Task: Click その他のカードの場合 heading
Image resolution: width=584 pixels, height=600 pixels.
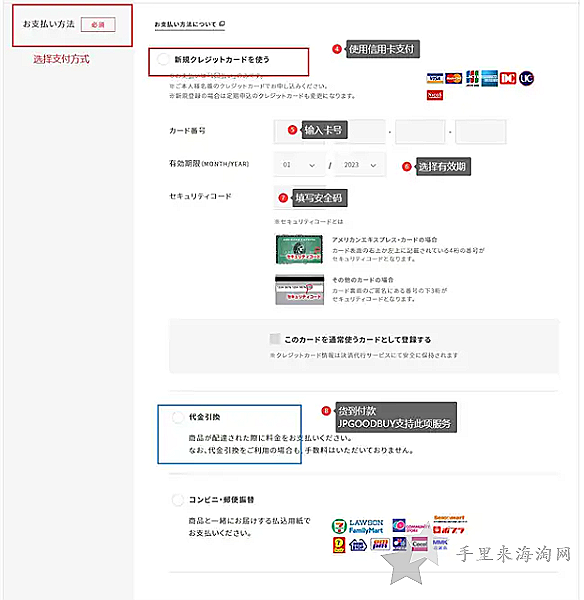Action: pos(363,280)
